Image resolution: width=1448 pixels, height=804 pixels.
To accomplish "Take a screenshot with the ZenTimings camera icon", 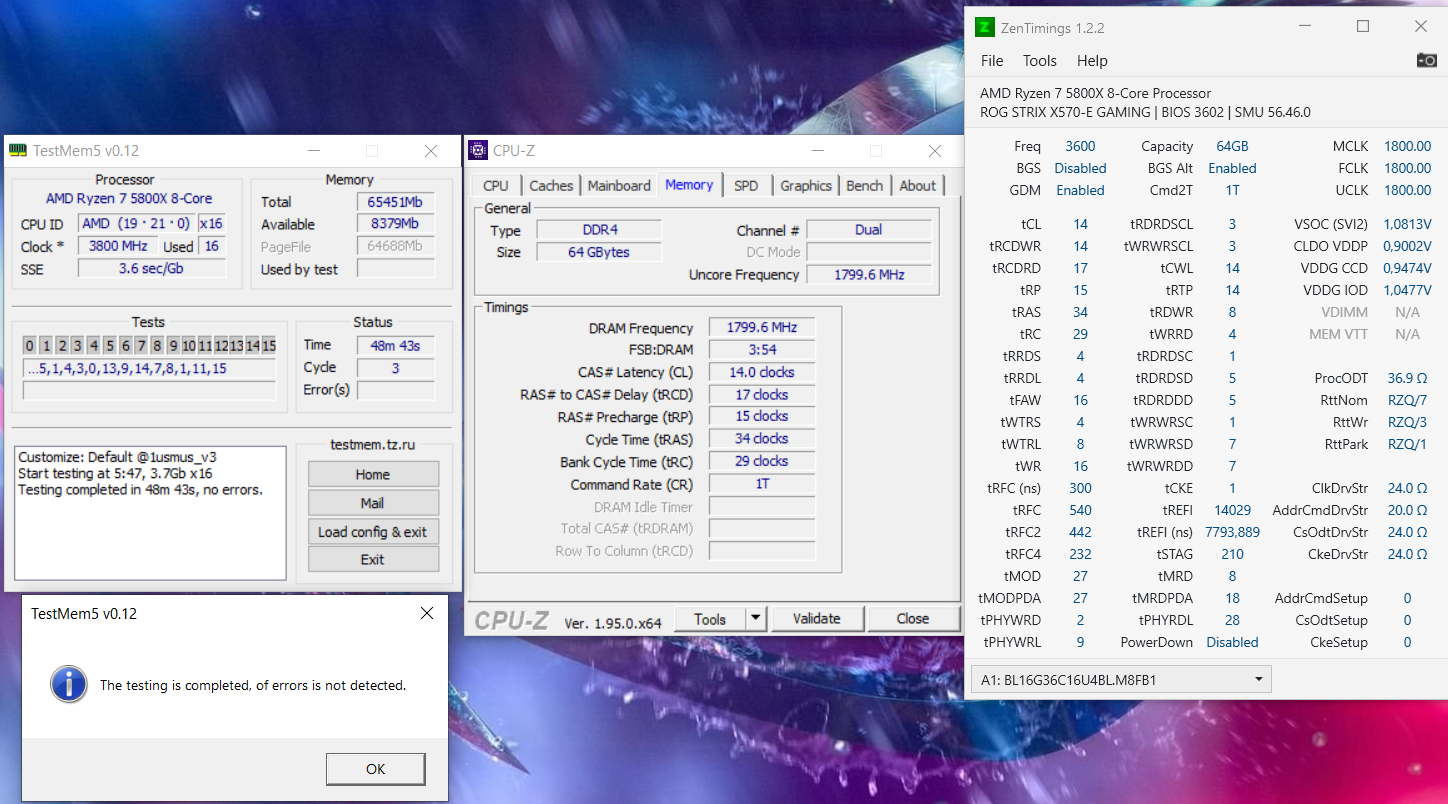I will [x=1426, y=60].
